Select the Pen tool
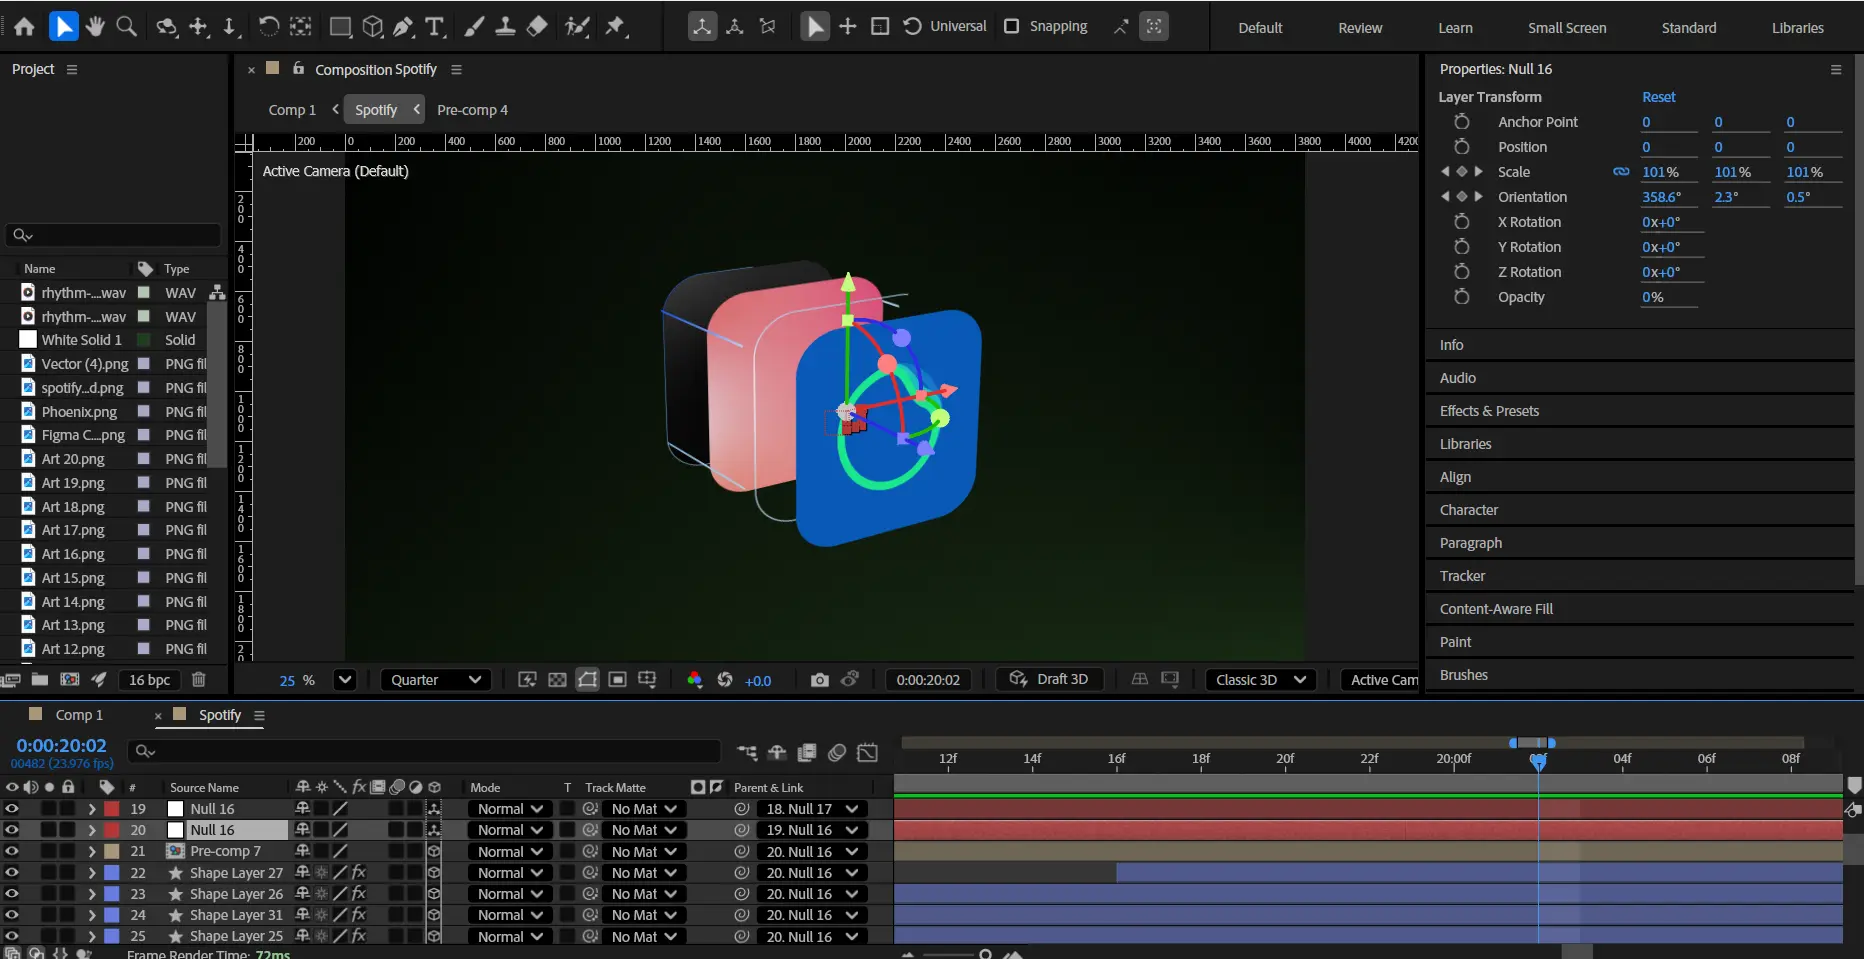Viewport: 1864px width, 959px height. pyautogui.click(x=403, y=27)
